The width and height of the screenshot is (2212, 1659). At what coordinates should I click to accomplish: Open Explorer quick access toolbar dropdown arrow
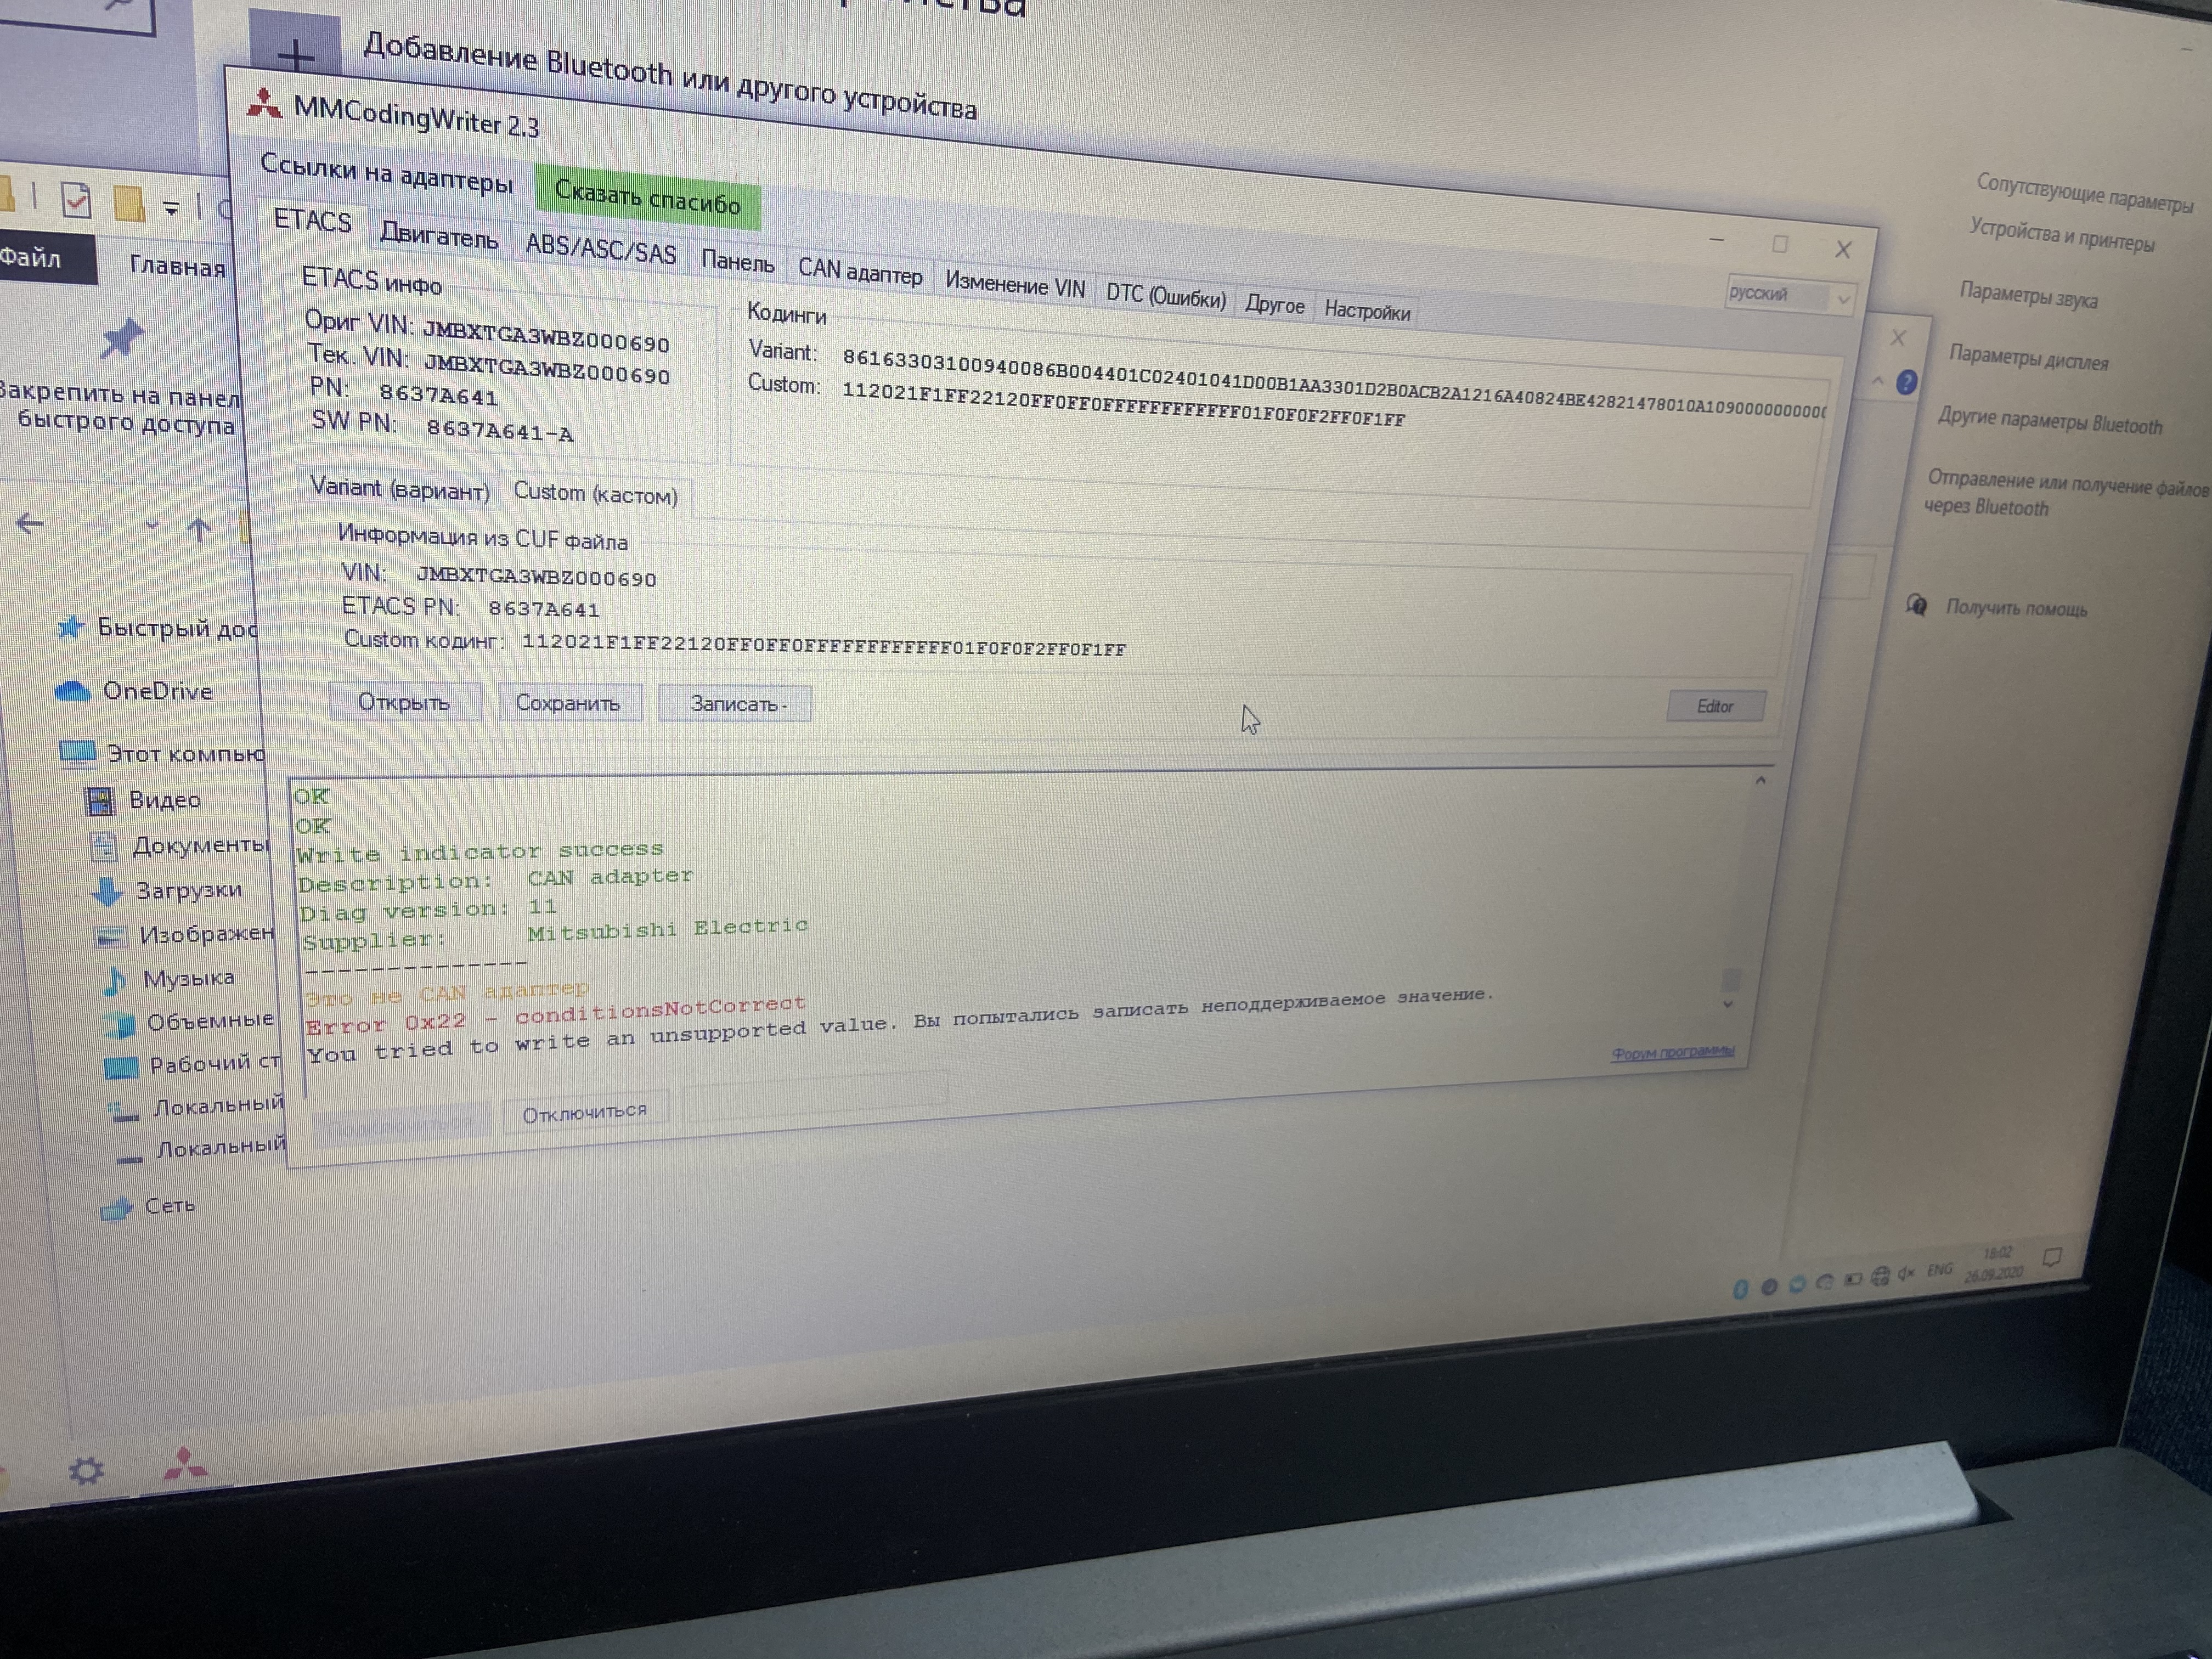[x=171, y=208]
